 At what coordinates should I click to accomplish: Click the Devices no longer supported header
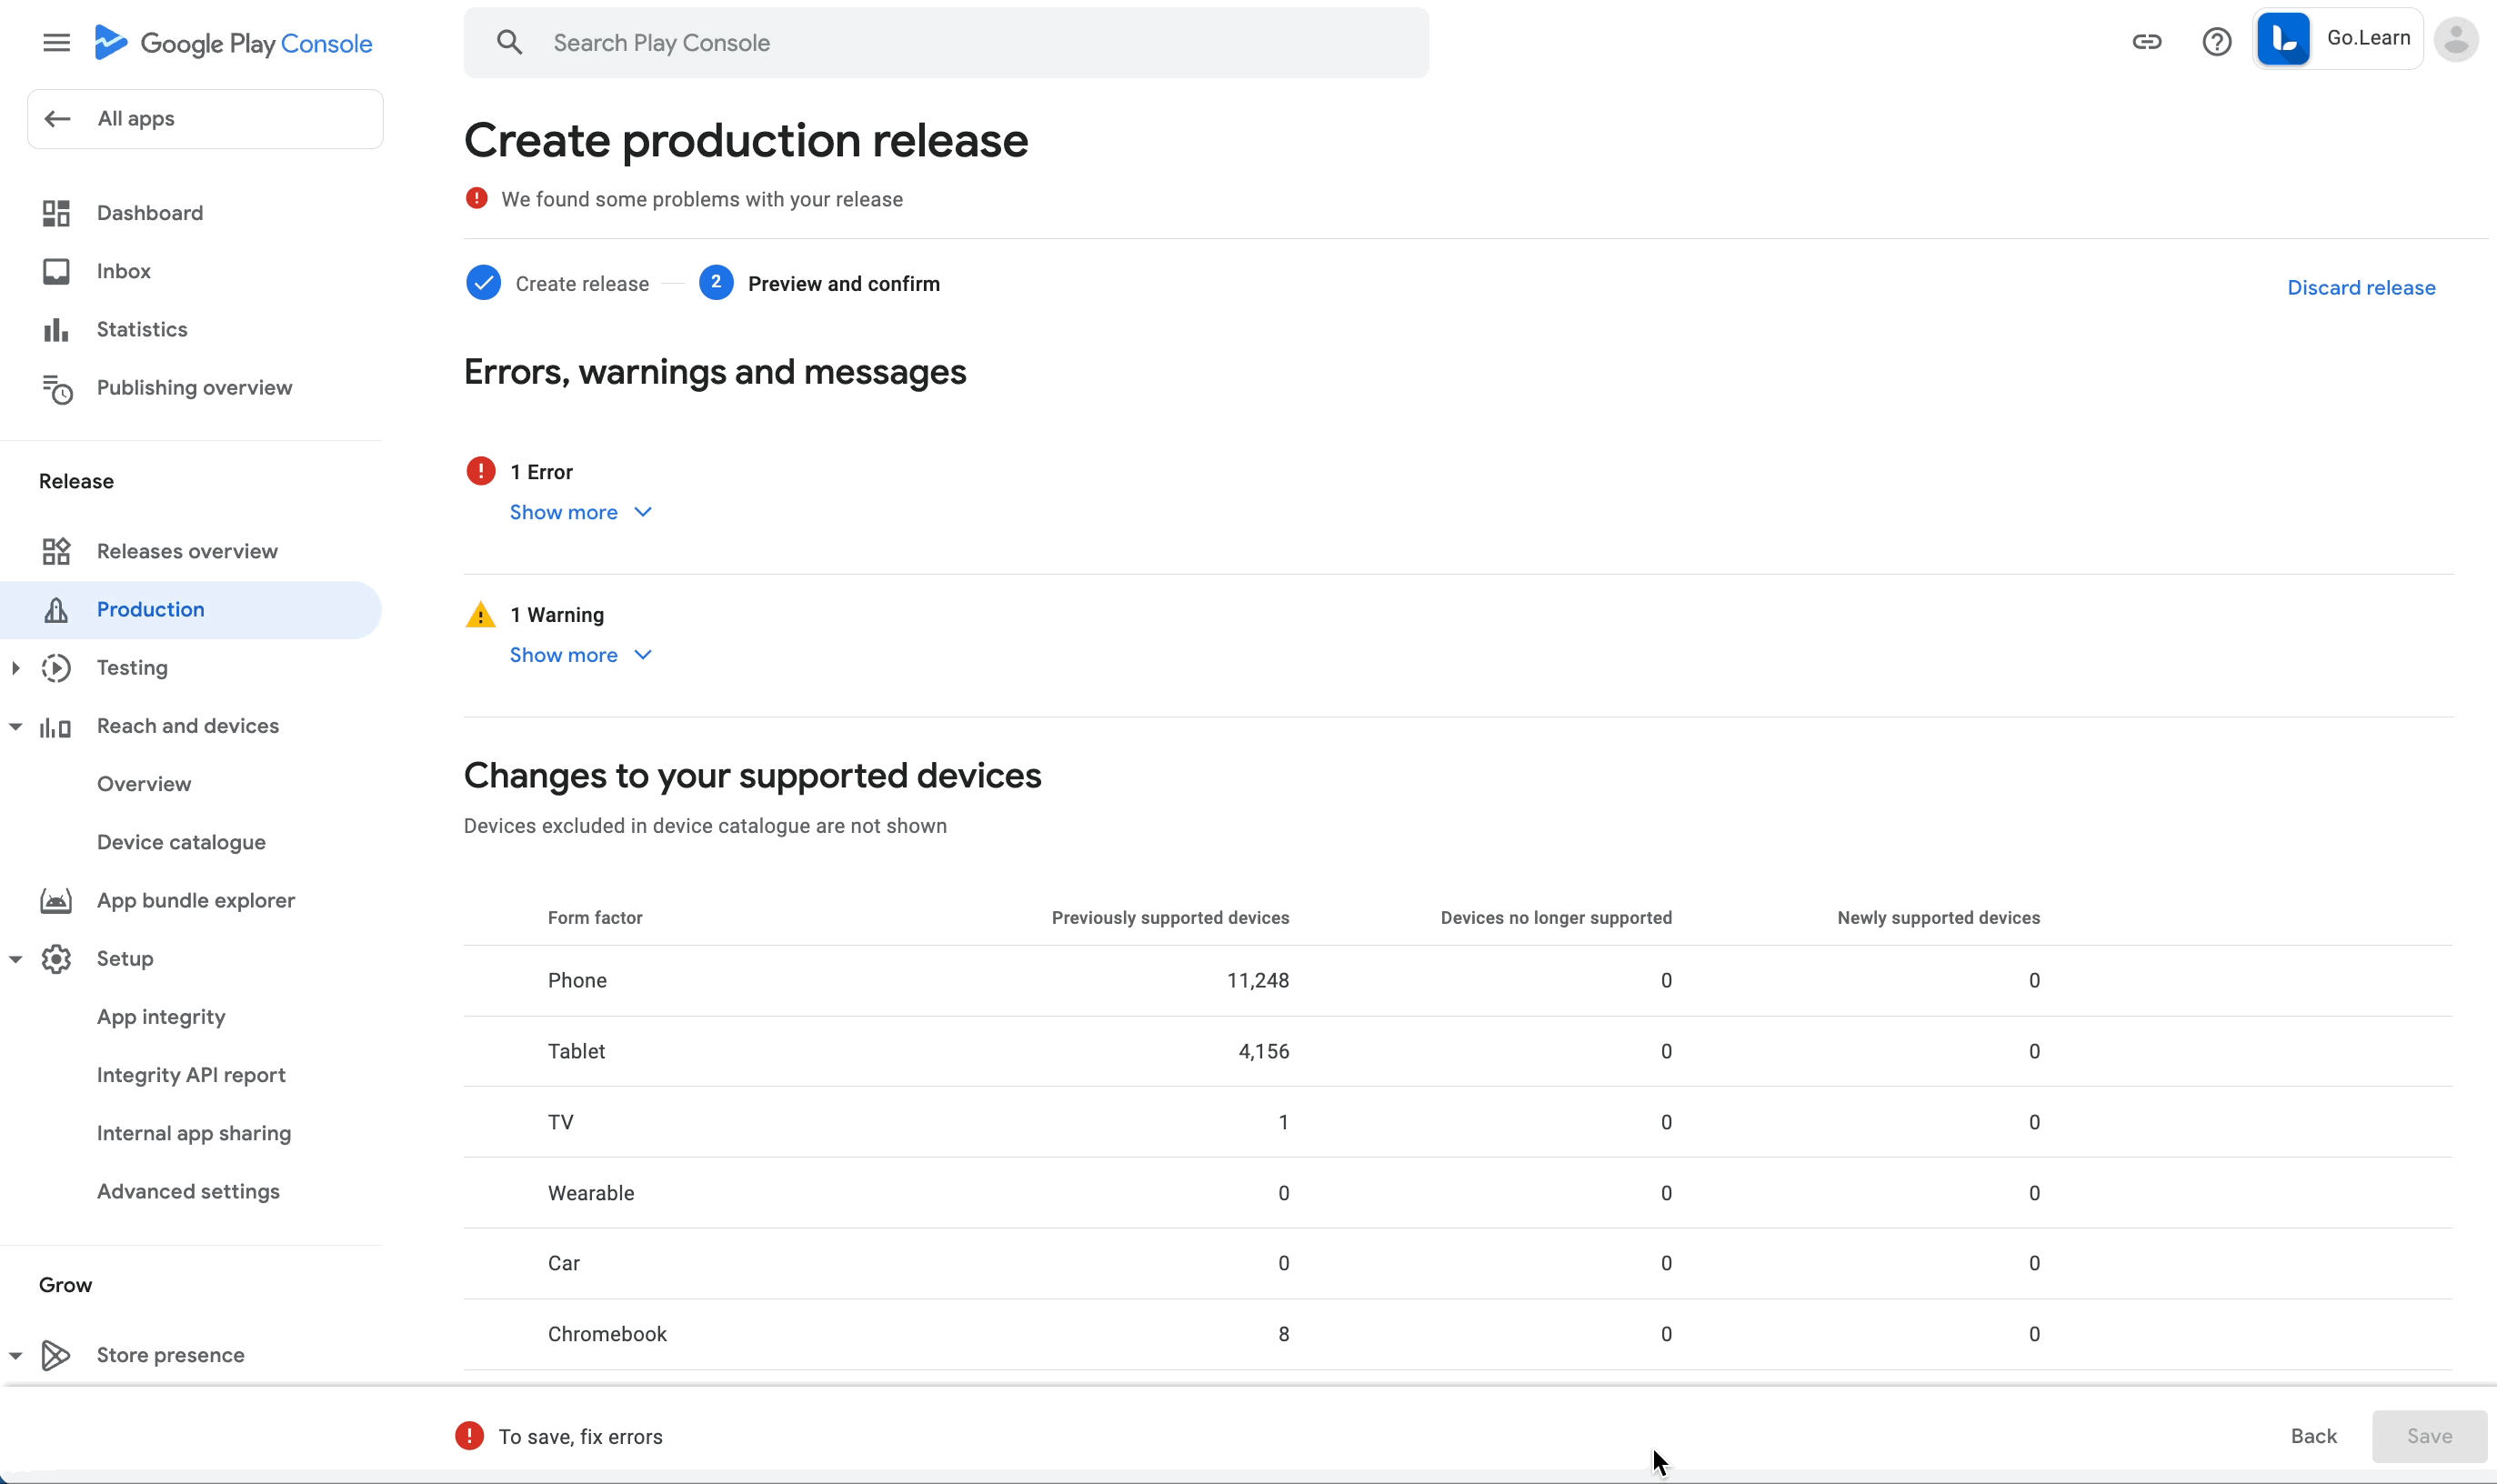[1556, 918]
